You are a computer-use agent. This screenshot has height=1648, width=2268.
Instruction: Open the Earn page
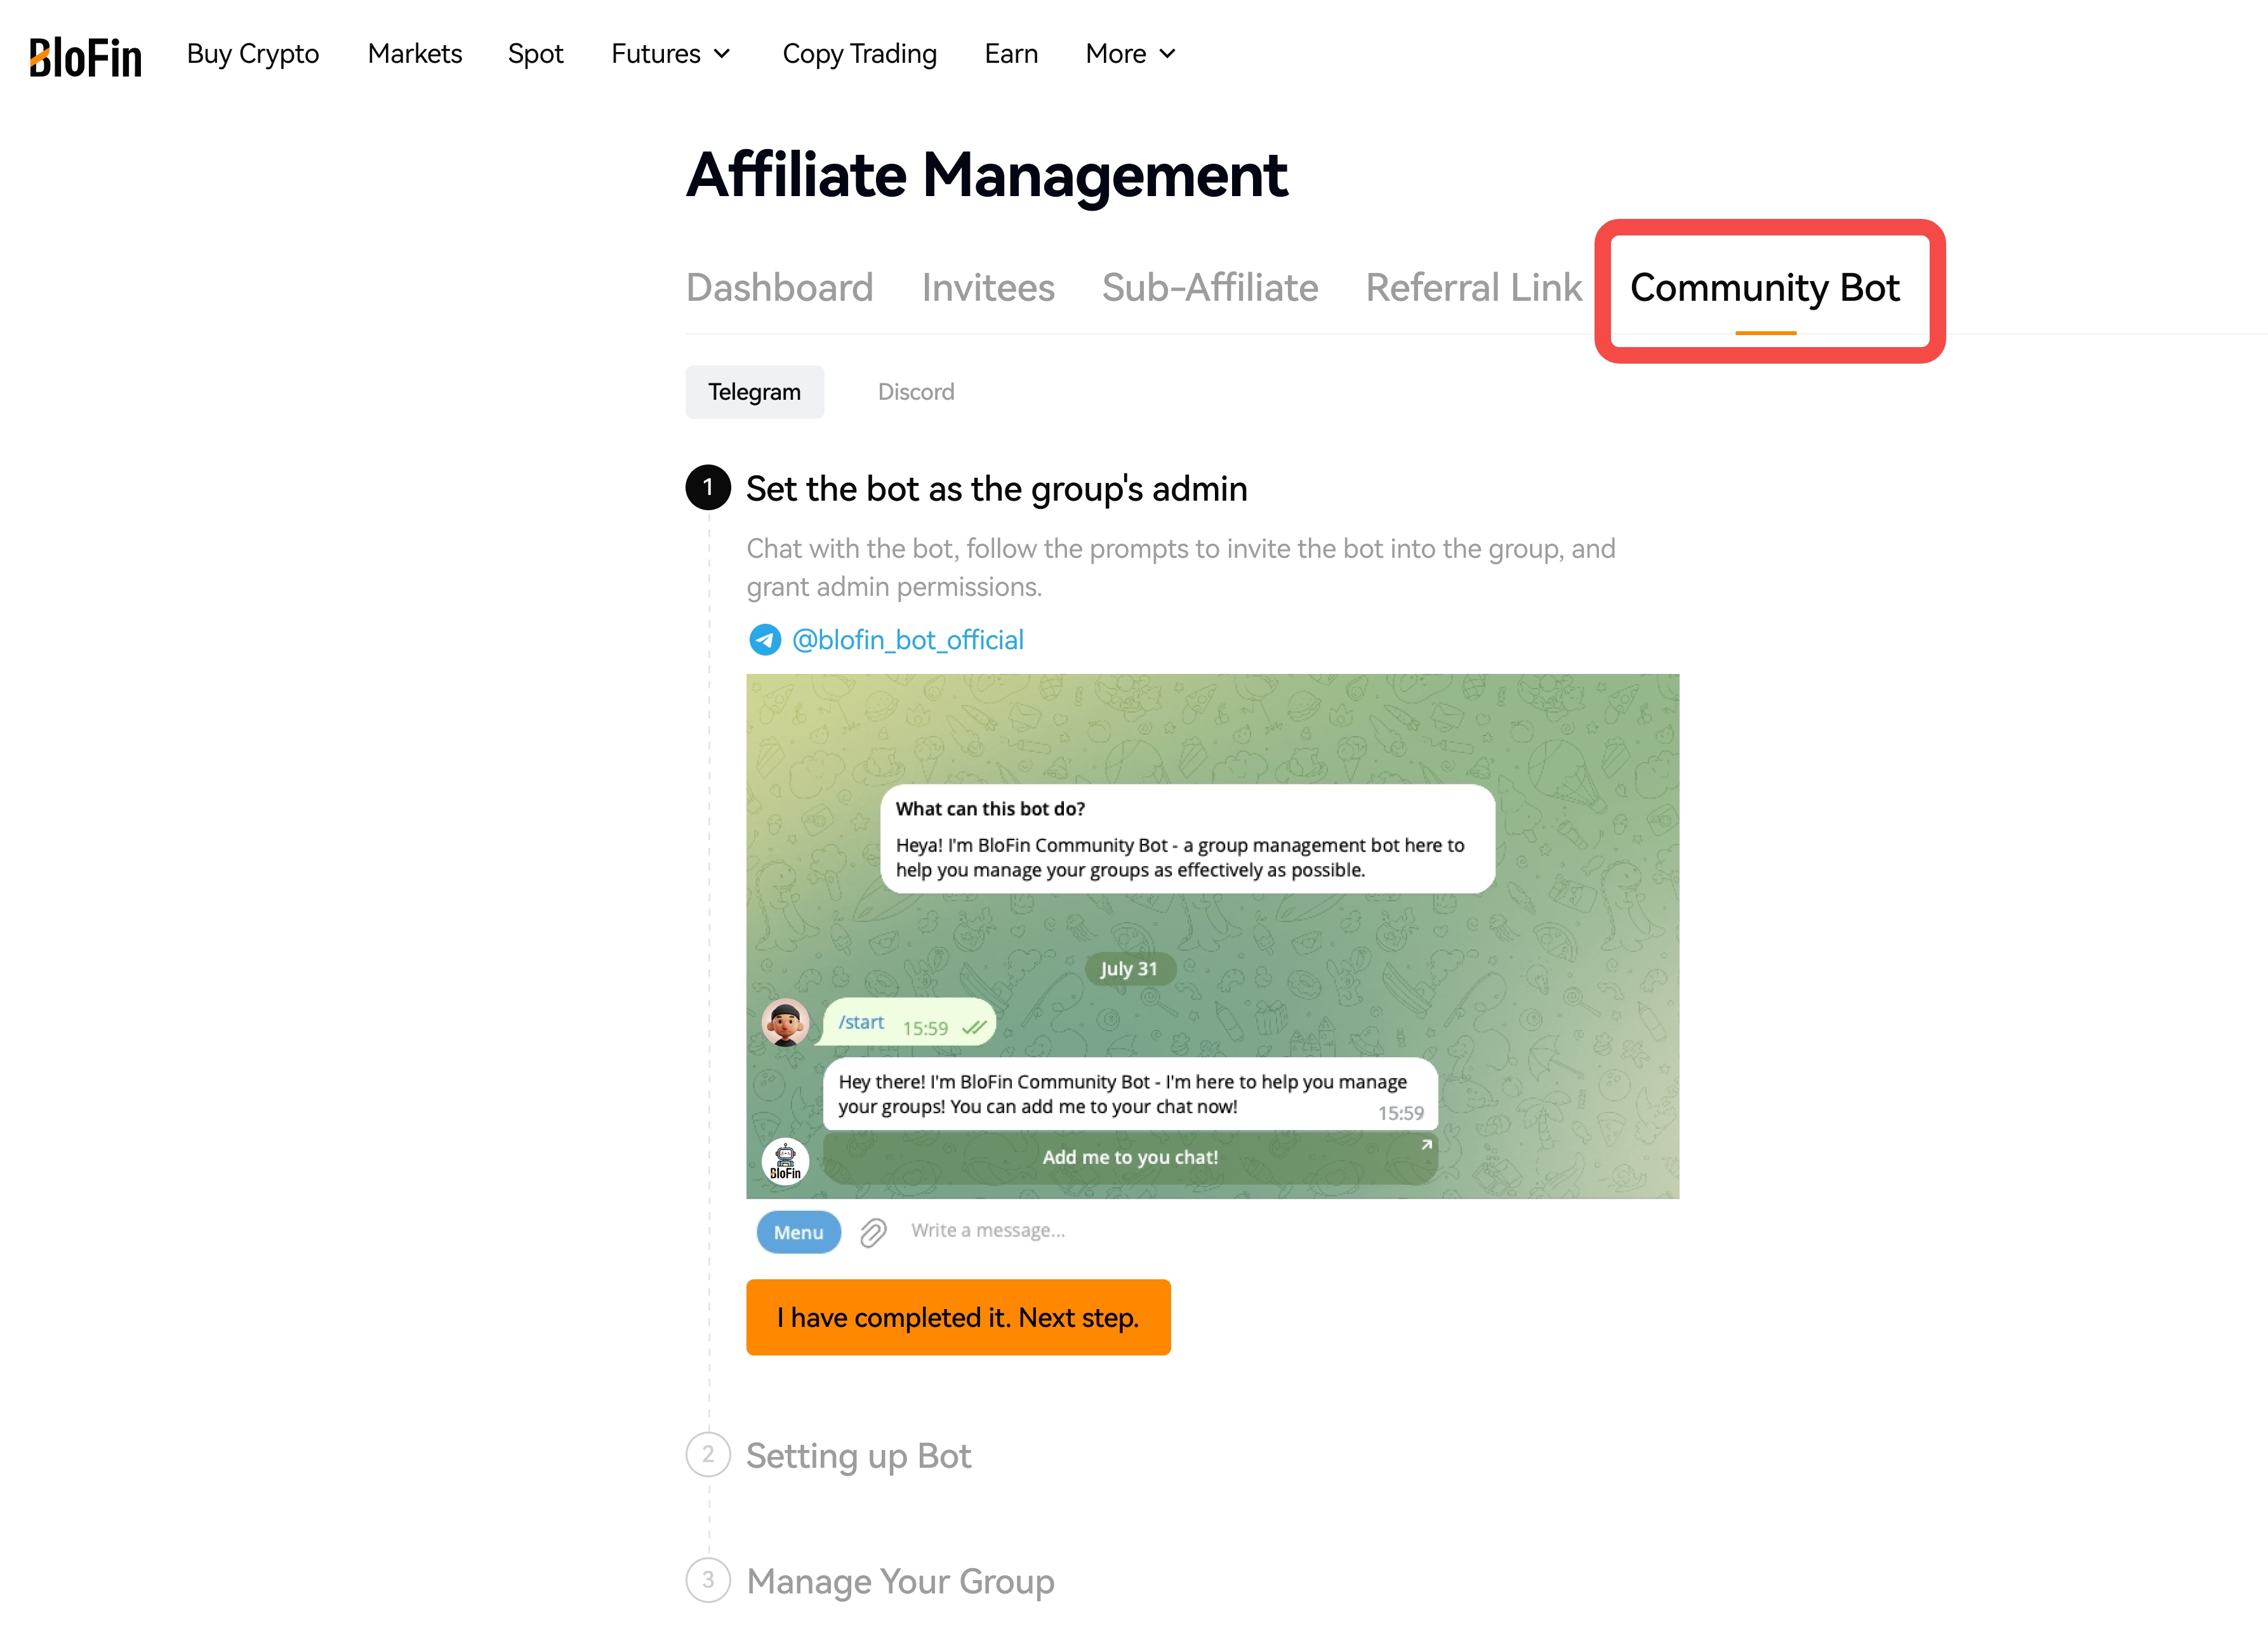[1011, 54]
